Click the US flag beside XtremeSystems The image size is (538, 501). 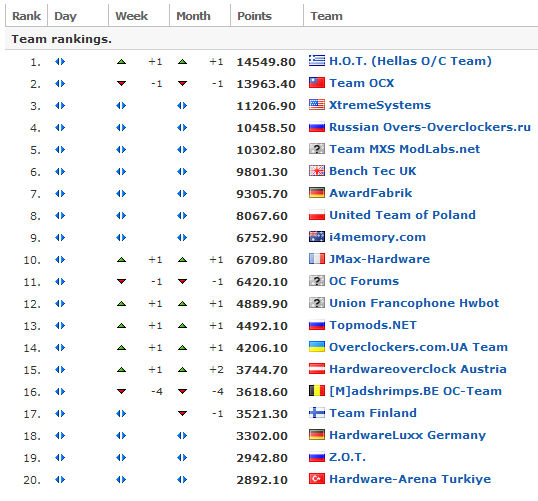317,104
